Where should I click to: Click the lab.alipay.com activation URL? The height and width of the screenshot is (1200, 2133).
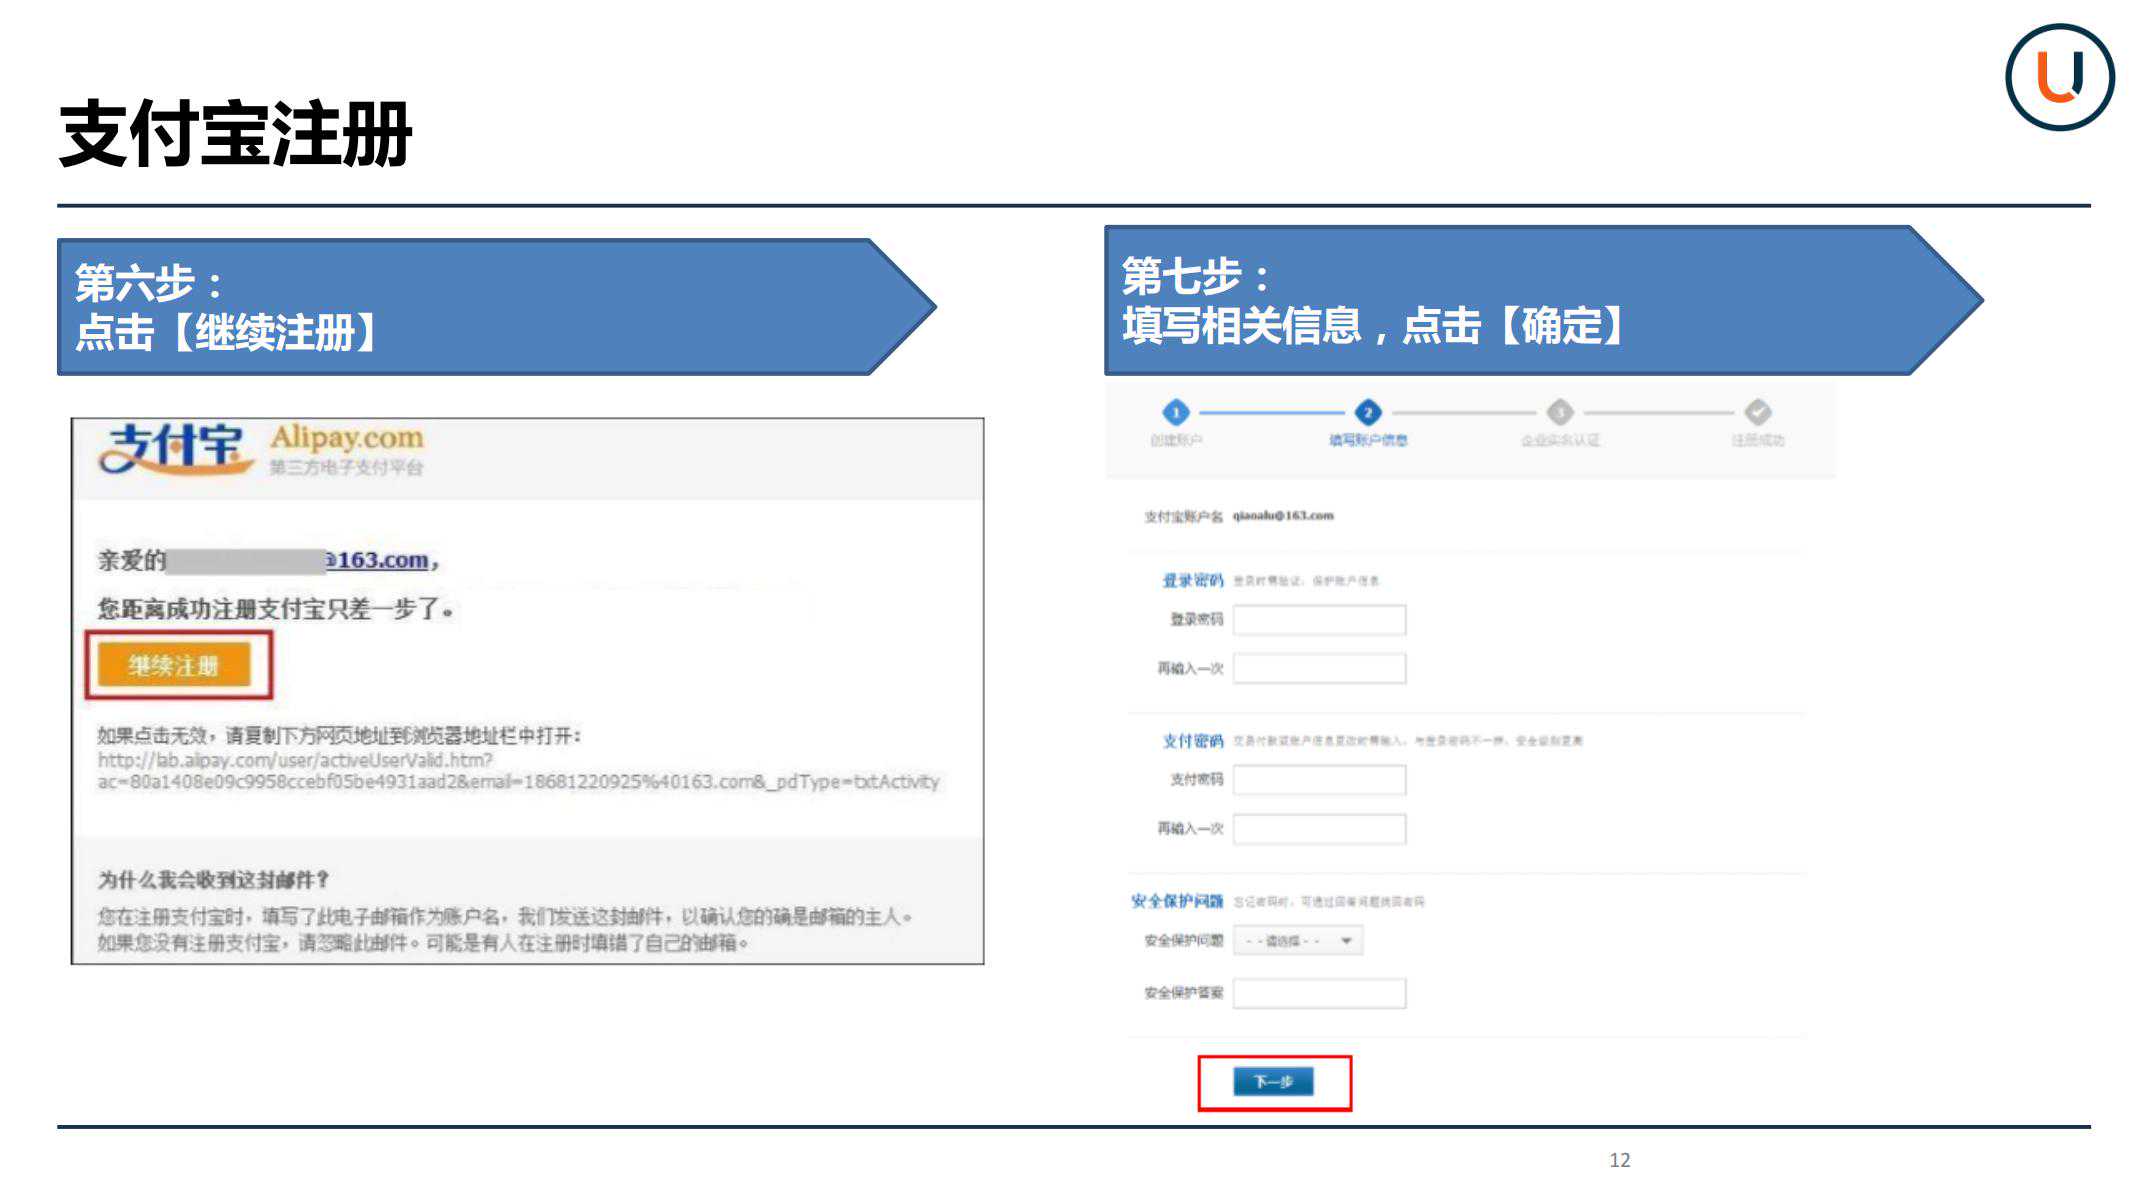click(x=518, y=771)
